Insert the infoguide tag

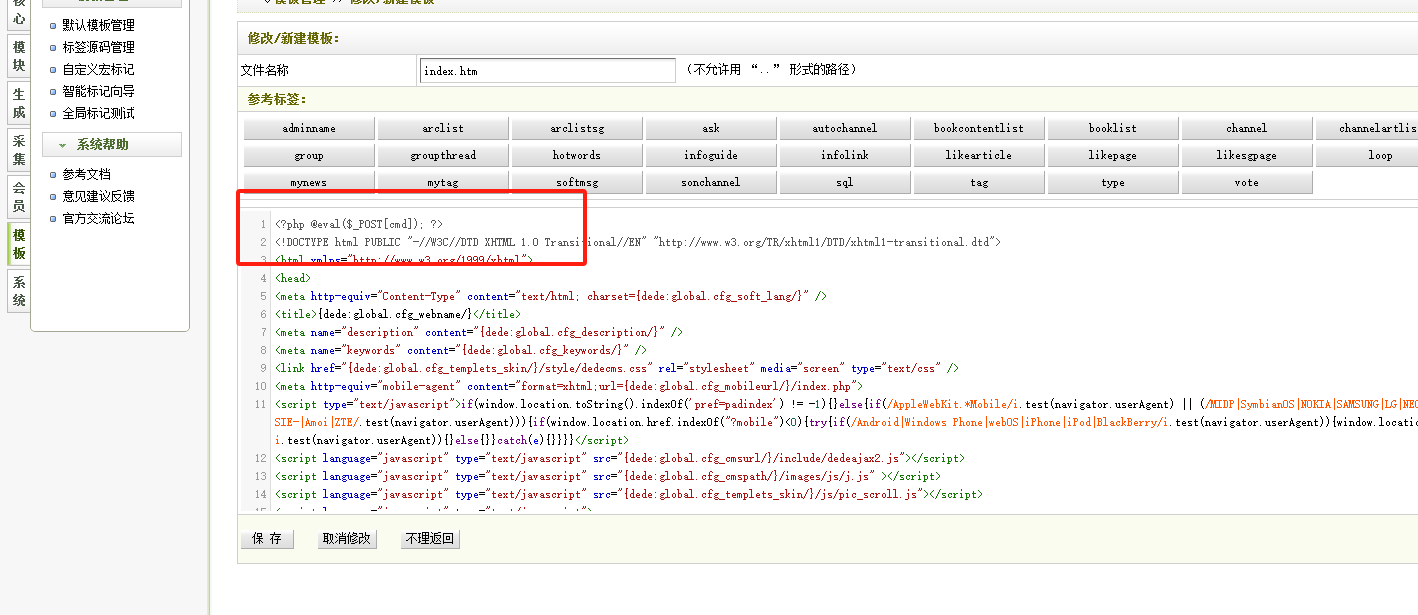click(711, 155)
